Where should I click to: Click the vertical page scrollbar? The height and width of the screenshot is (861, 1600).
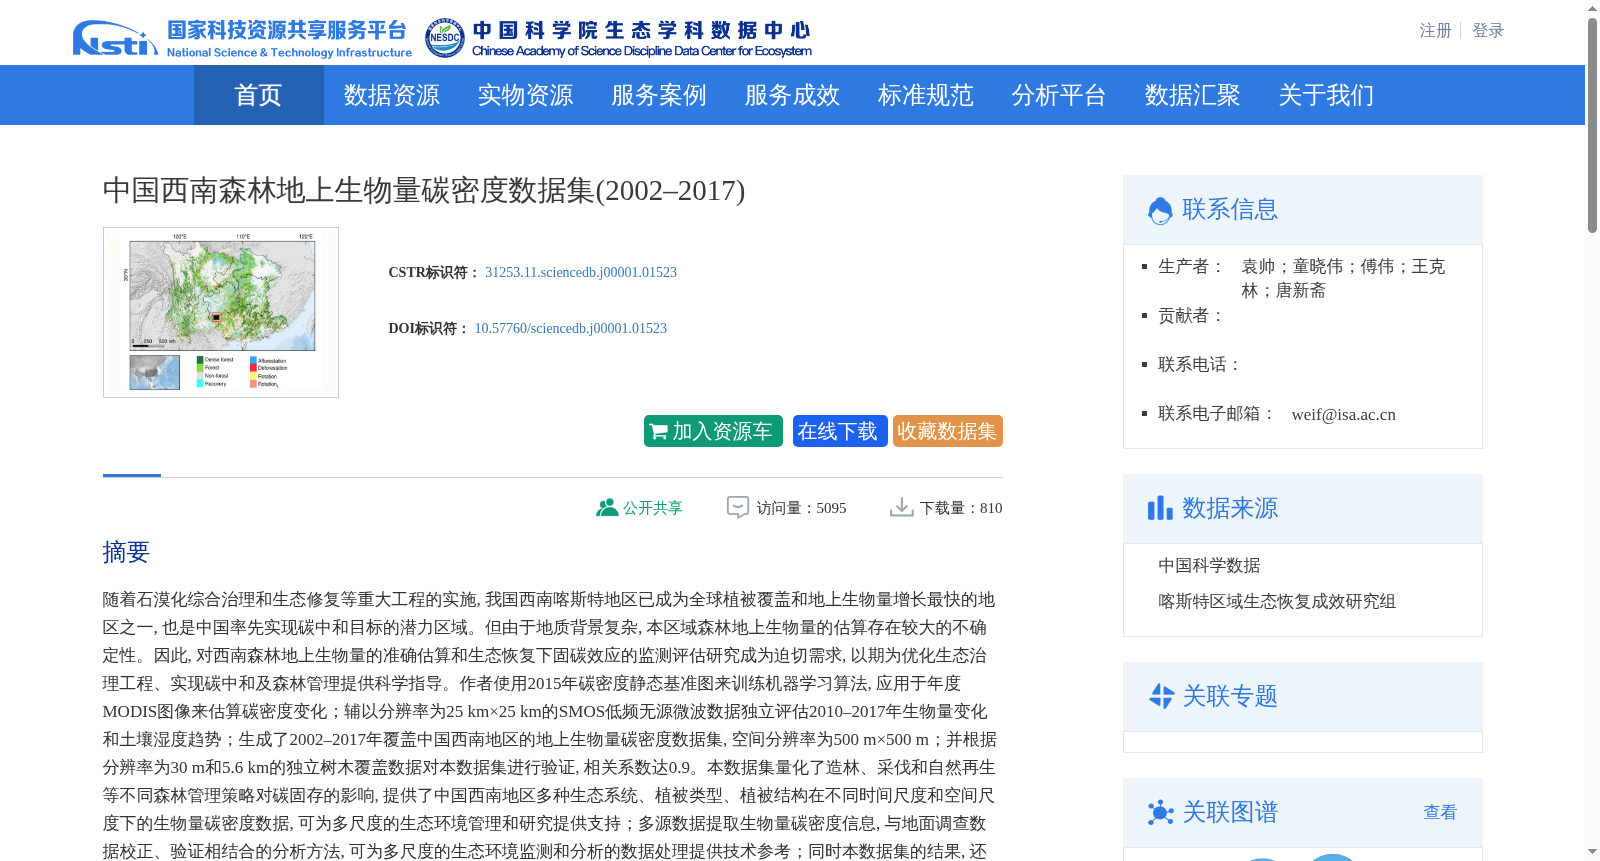[1592, 125]
